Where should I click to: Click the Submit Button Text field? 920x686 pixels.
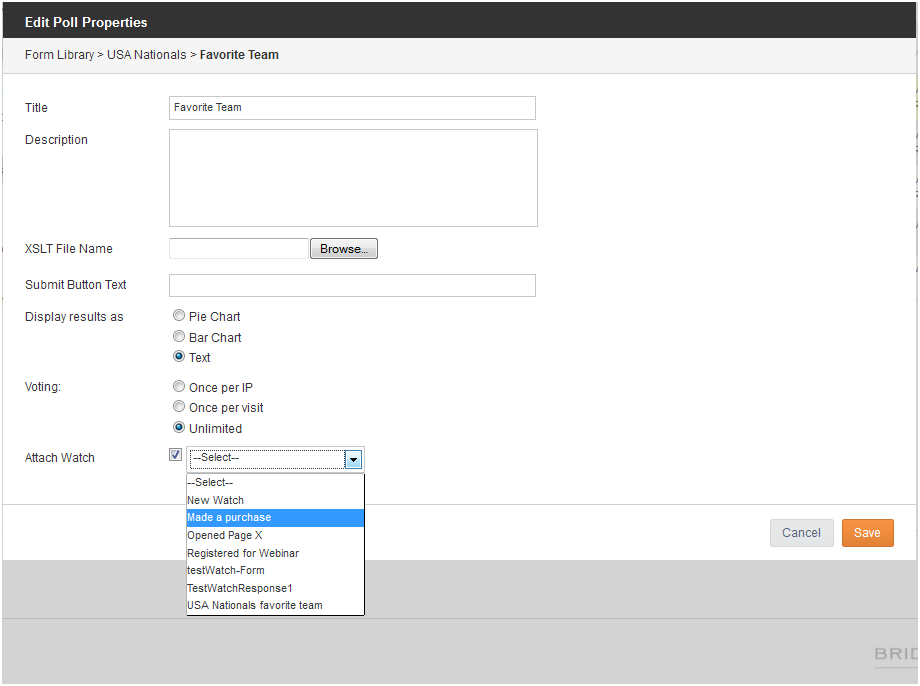click(352, 286)
